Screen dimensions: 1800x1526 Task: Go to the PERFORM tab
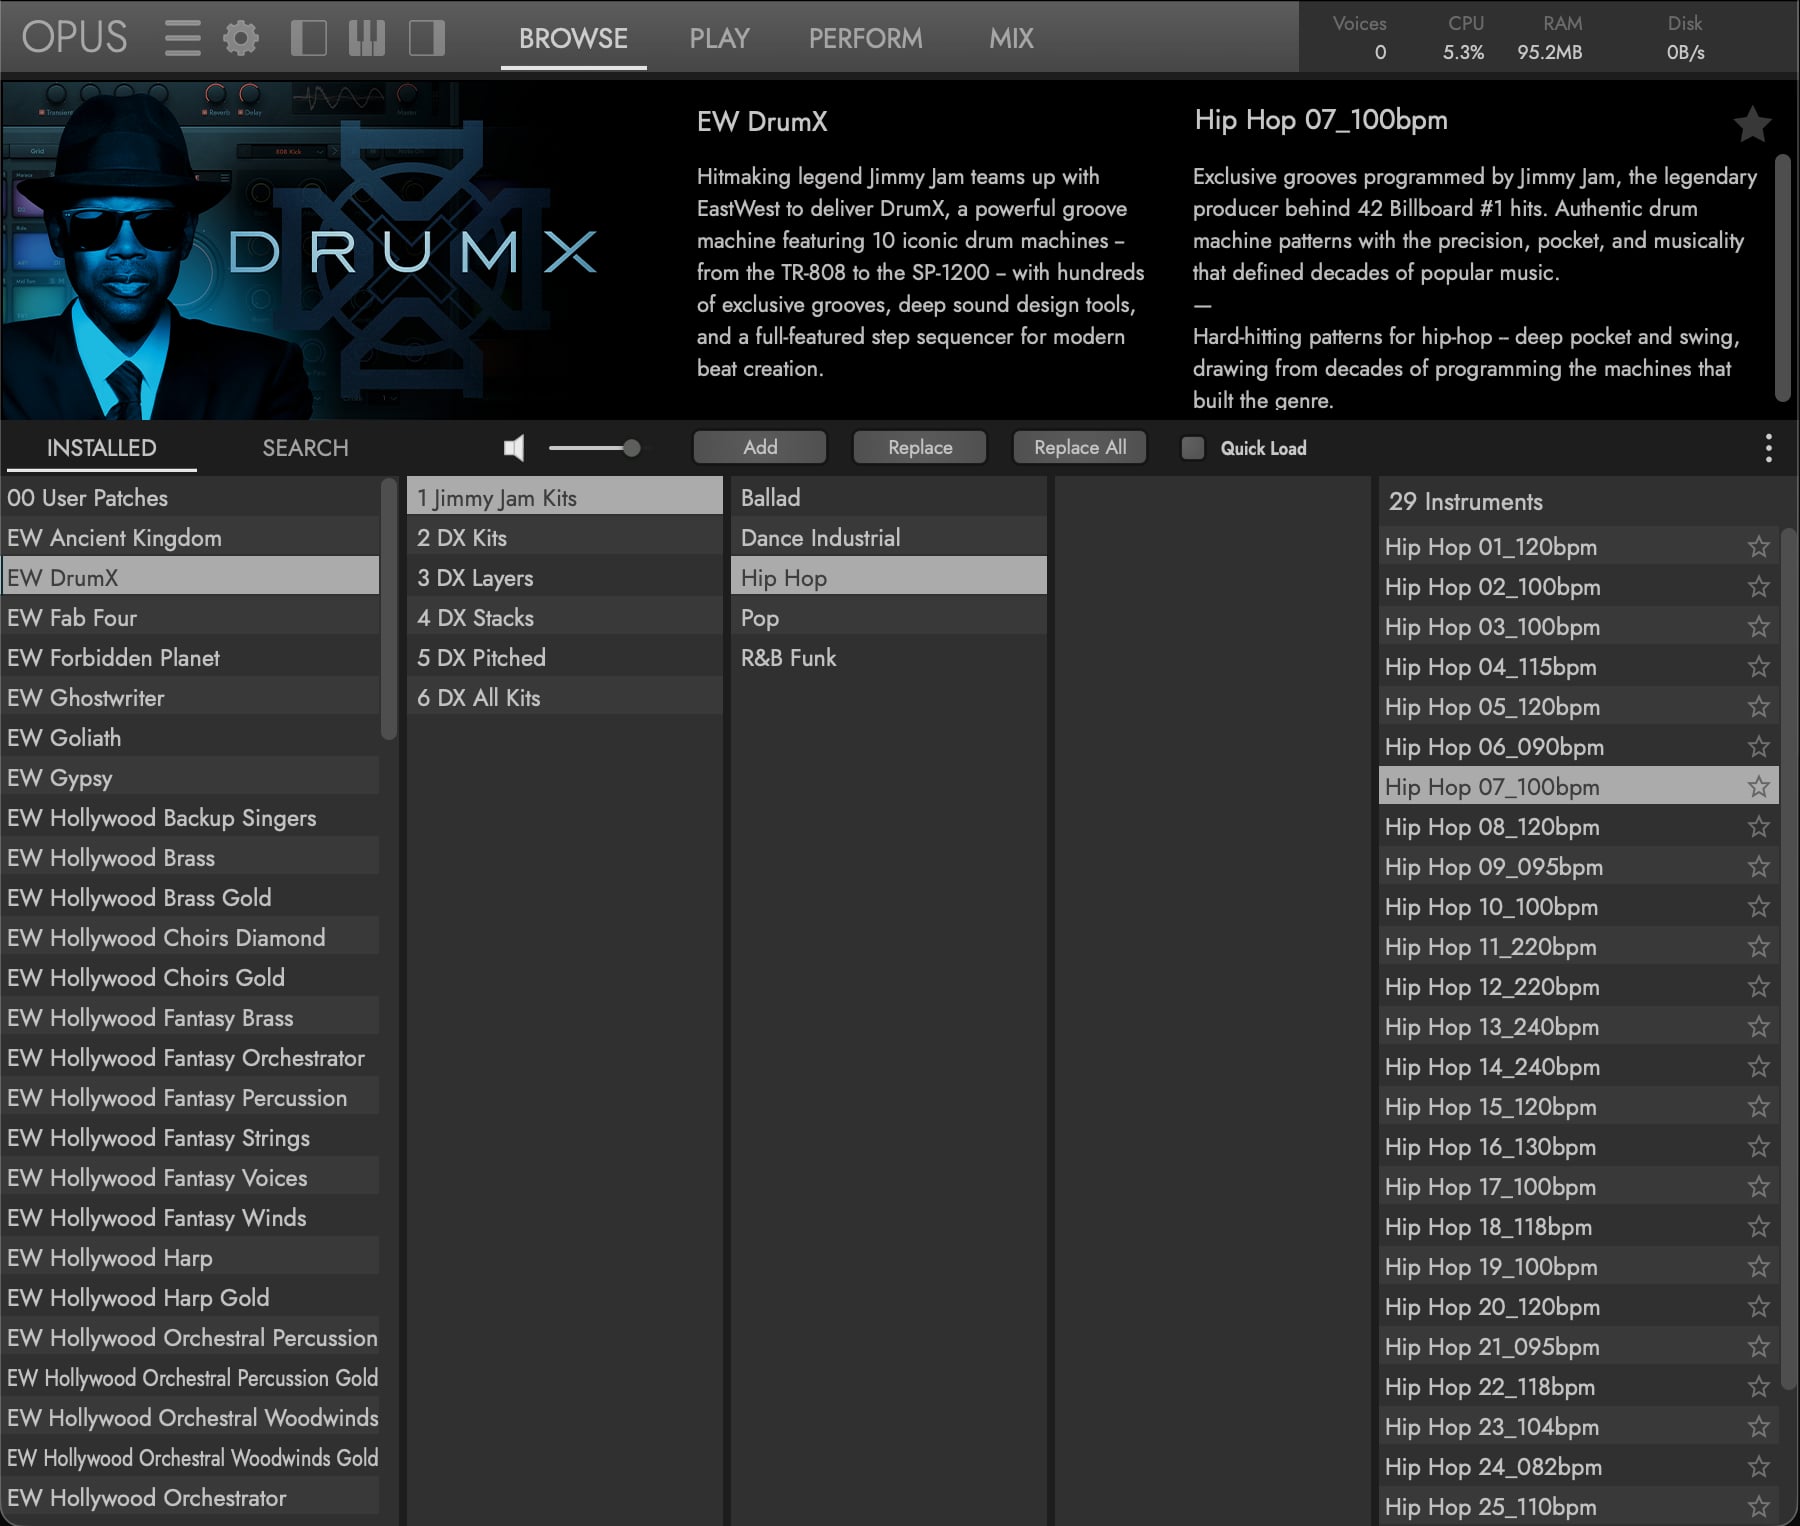tap(865, 39)
